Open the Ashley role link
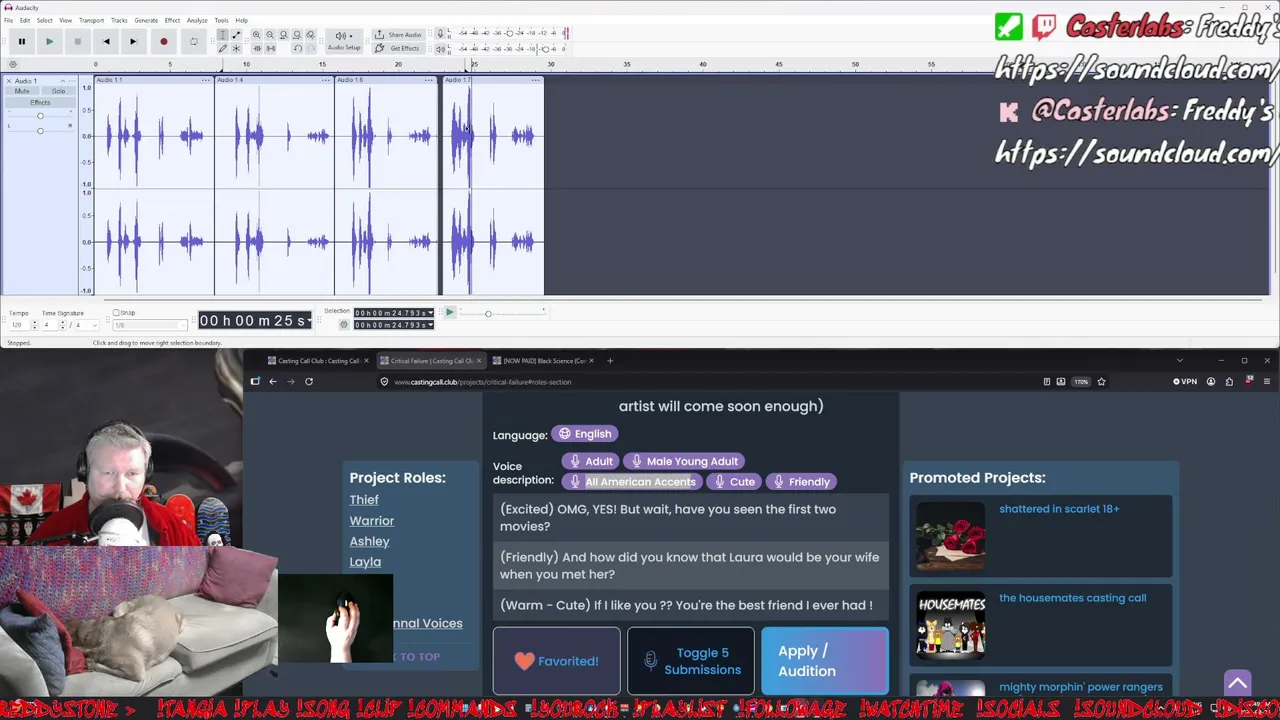The height and width of the screenshot is (720, 1280). (x=369, y=541)
